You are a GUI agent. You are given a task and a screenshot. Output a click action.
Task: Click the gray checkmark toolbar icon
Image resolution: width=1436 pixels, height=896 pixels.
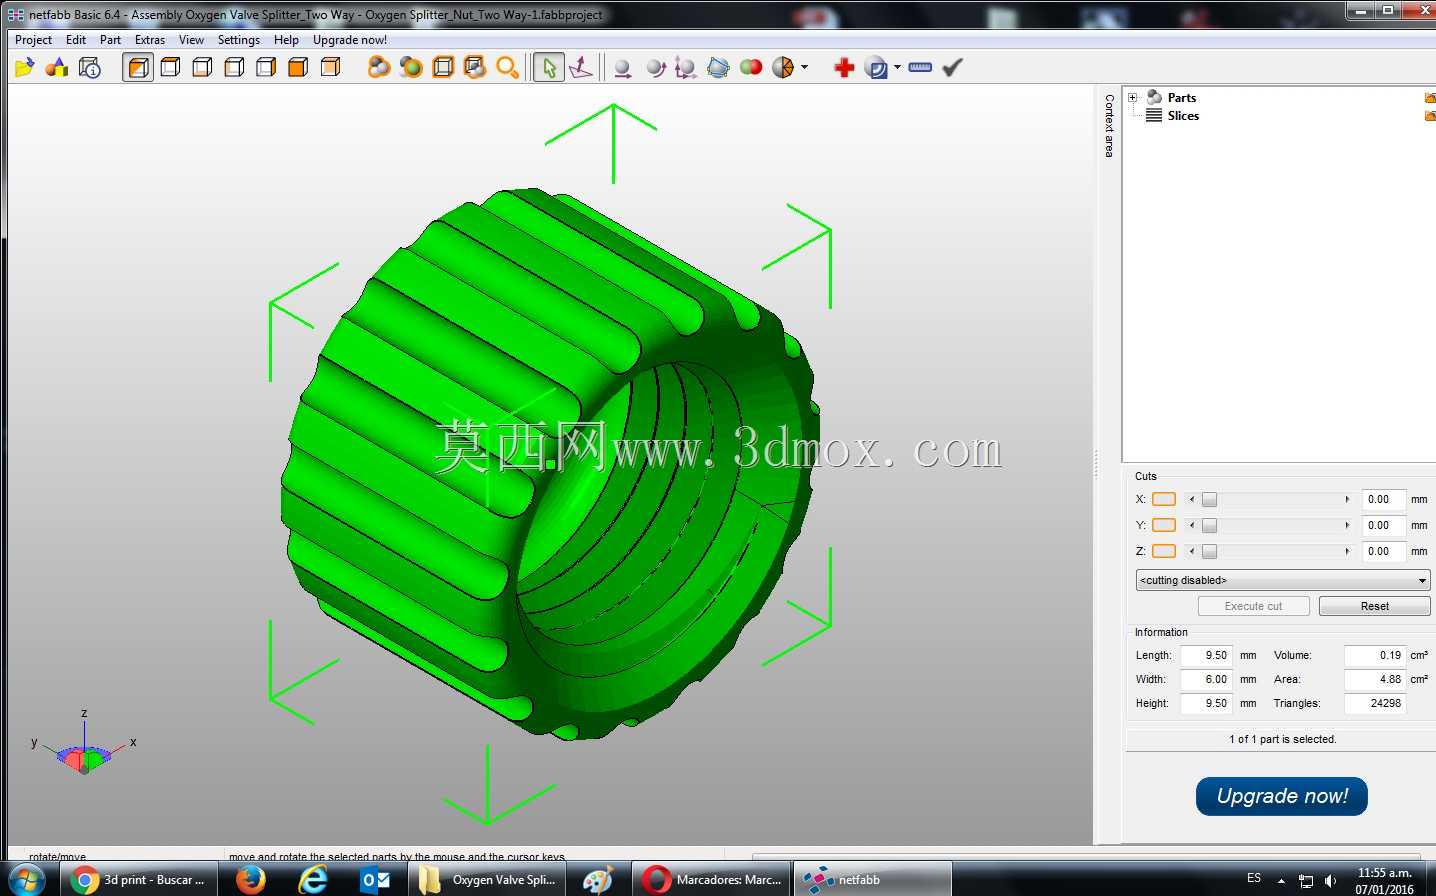953,68
